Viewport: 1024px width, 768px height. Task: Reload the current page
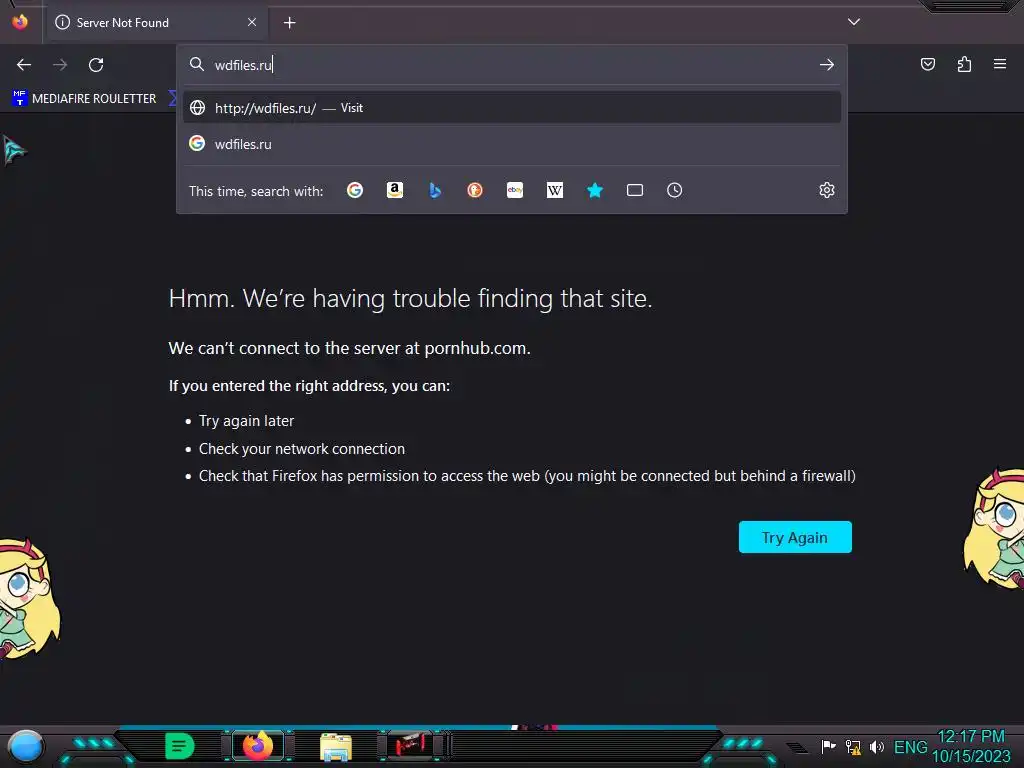coord(96,65)
